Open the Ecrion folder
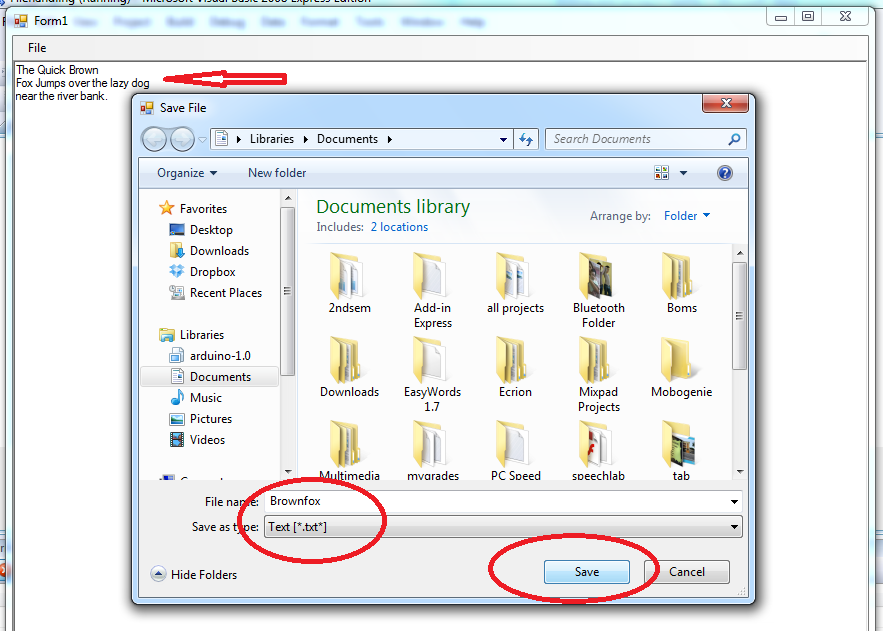This screenshot has height=631, width=883. [515, 367]
